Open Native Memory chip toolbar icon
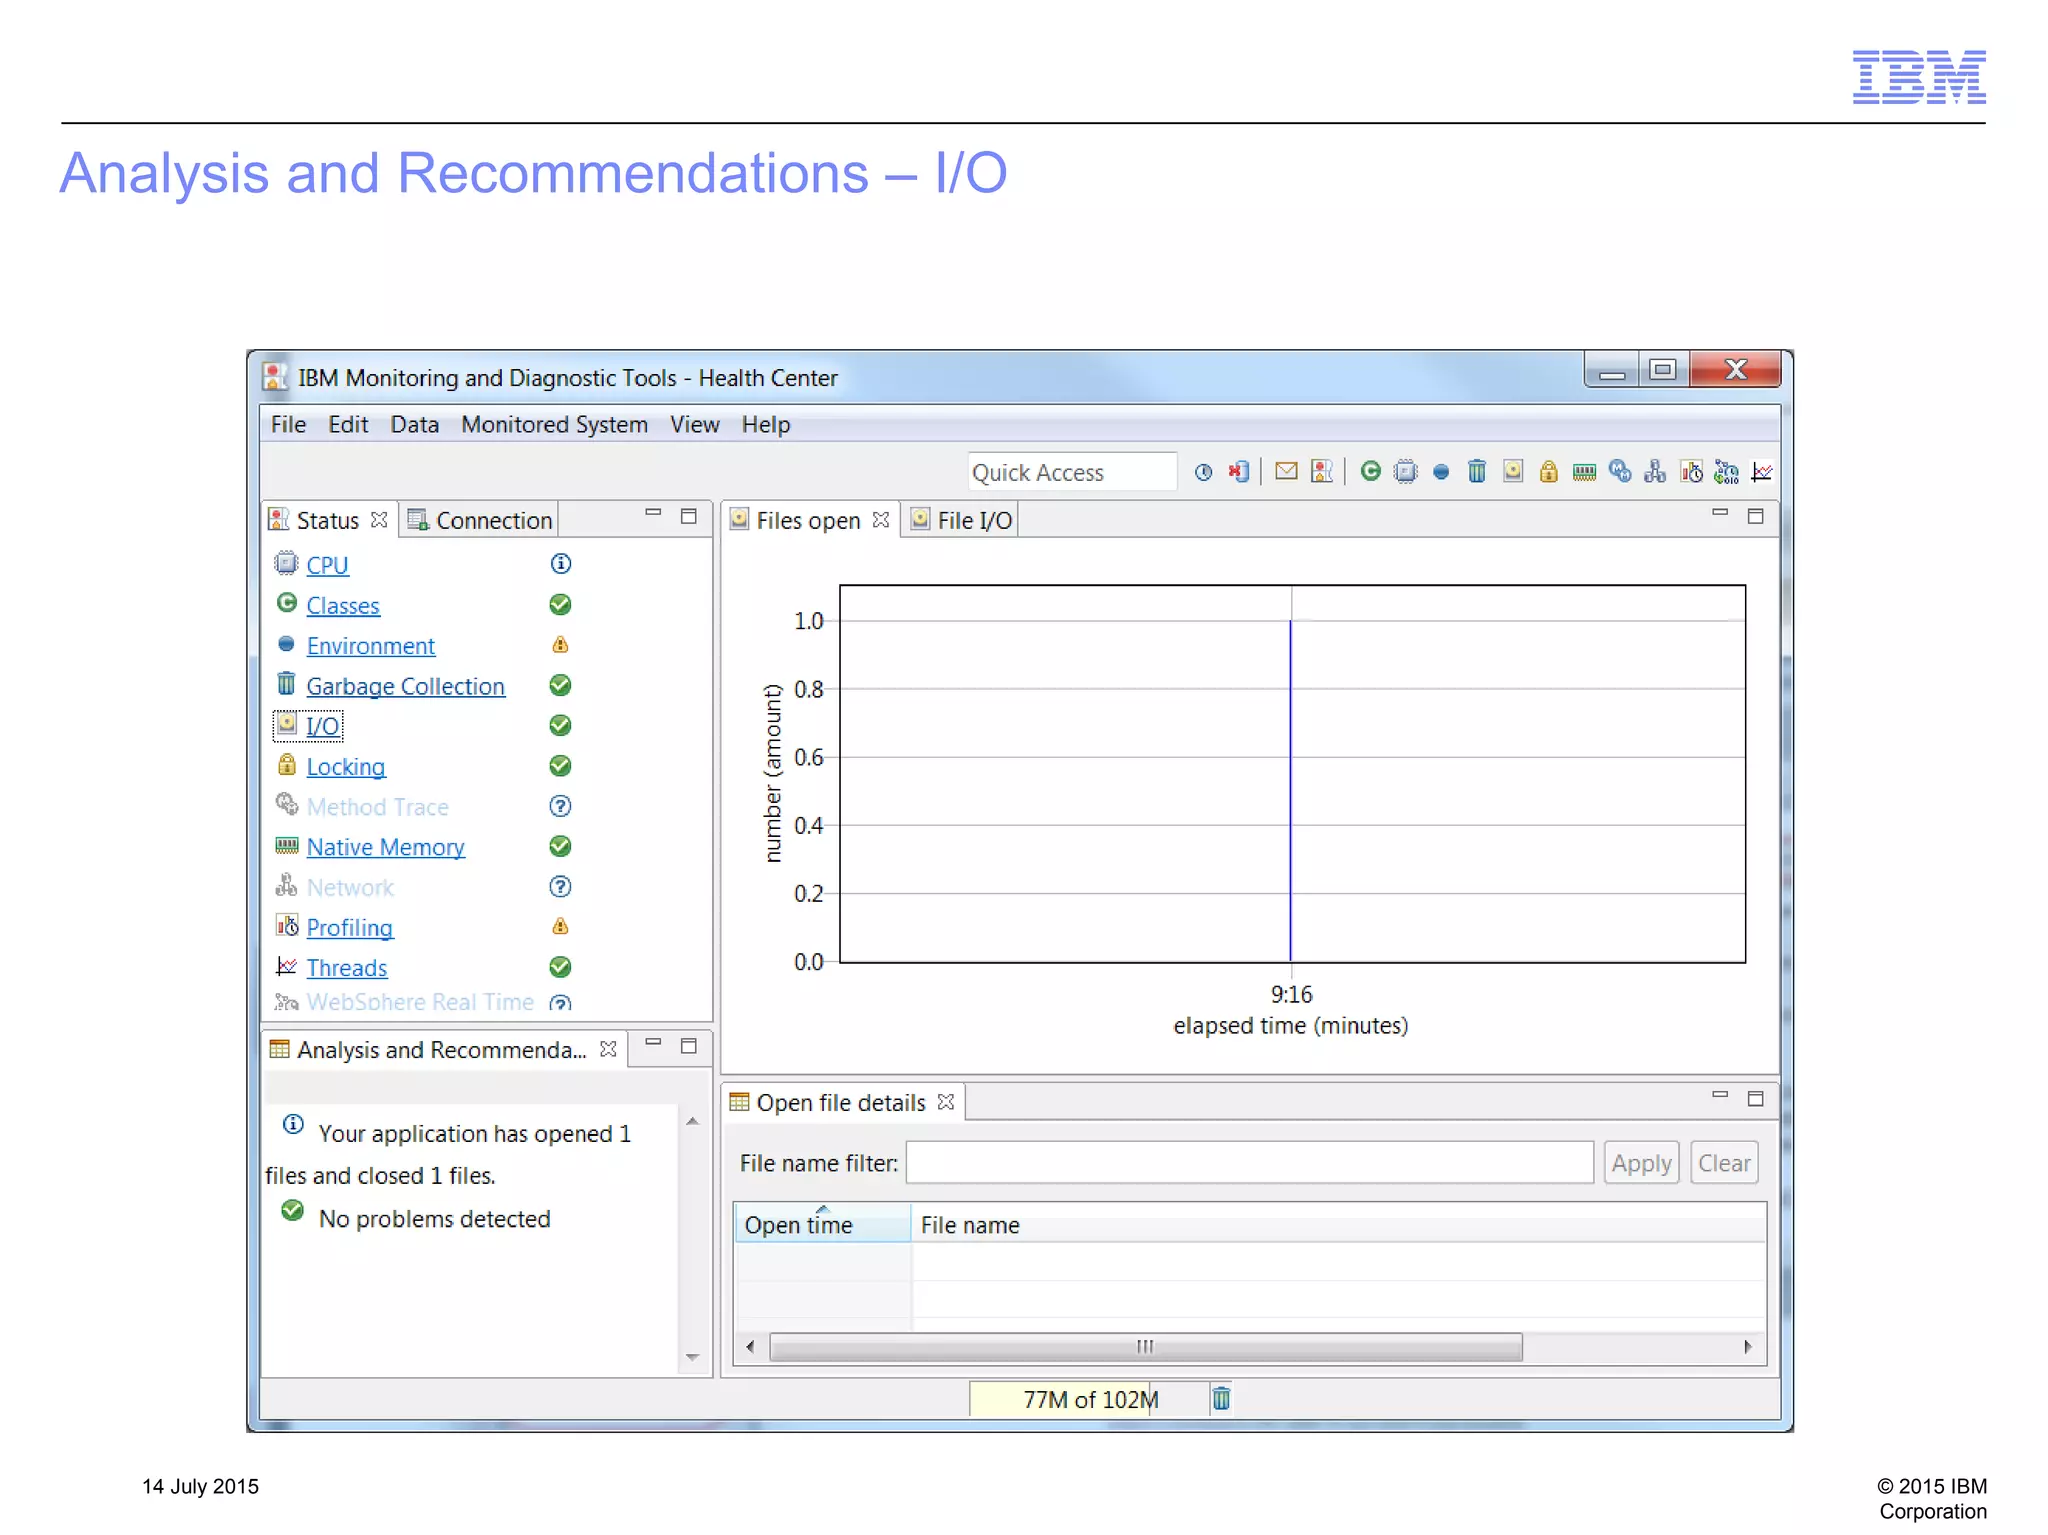 click(x=1584, y=472)
